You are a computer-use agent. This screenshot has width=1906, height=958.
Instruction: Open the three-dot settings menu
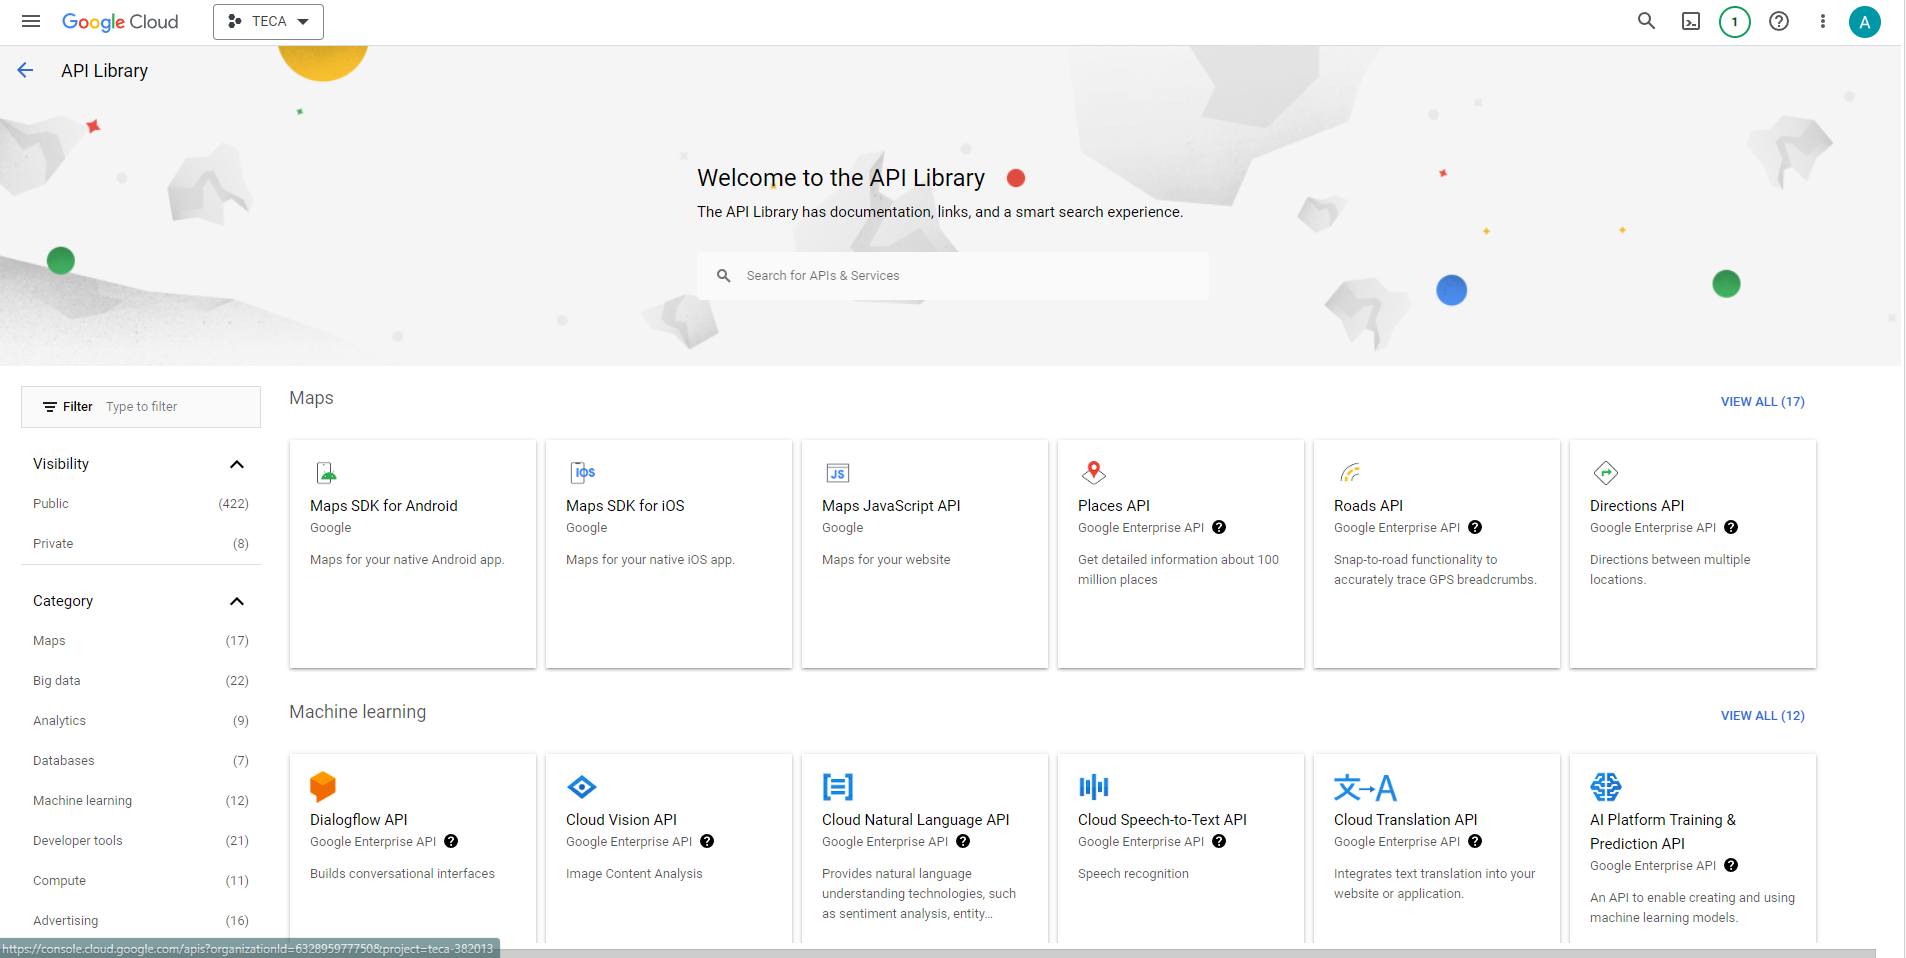click(x=1822, y=21)
